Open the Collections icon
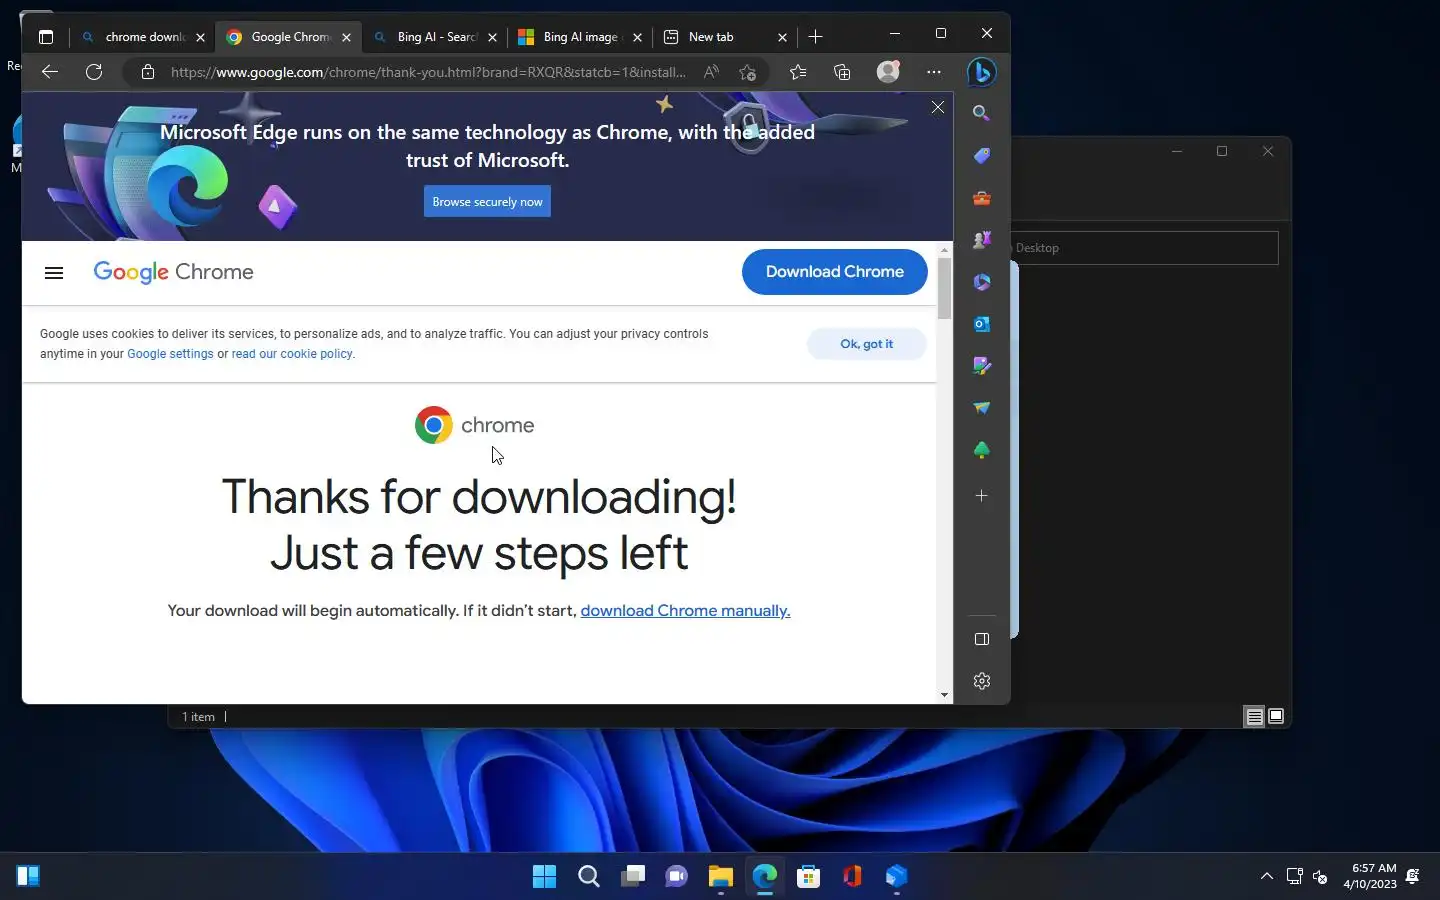 point(842,72)
